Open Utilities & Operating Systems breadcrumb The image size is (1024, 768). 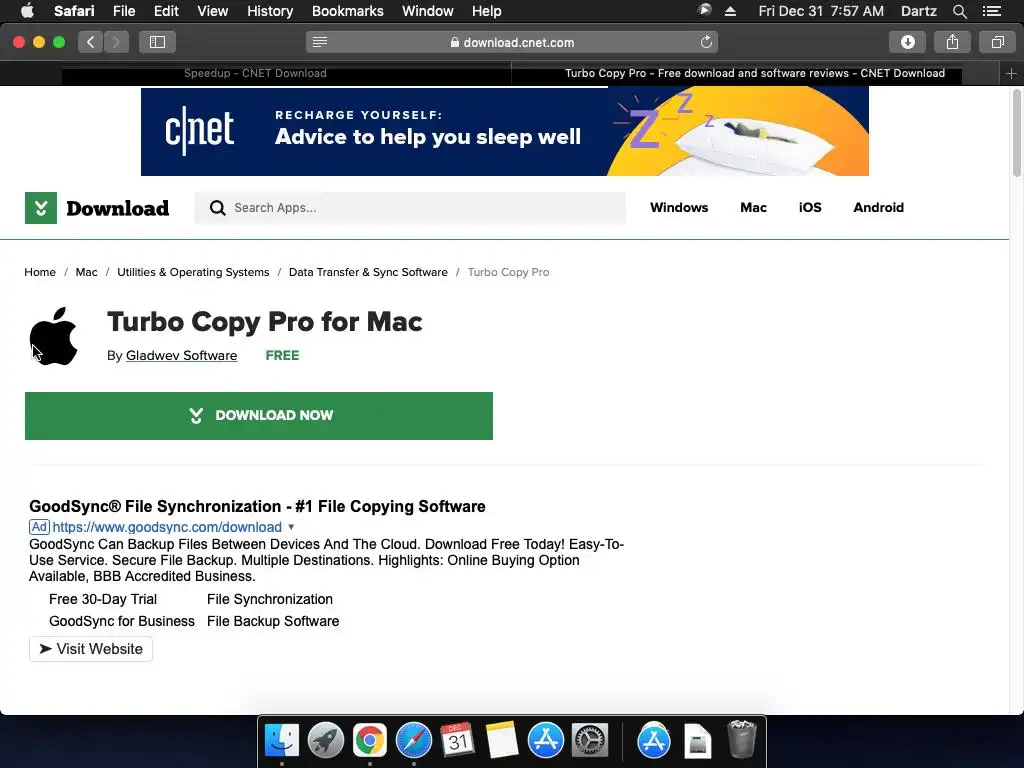pos(193,272)
